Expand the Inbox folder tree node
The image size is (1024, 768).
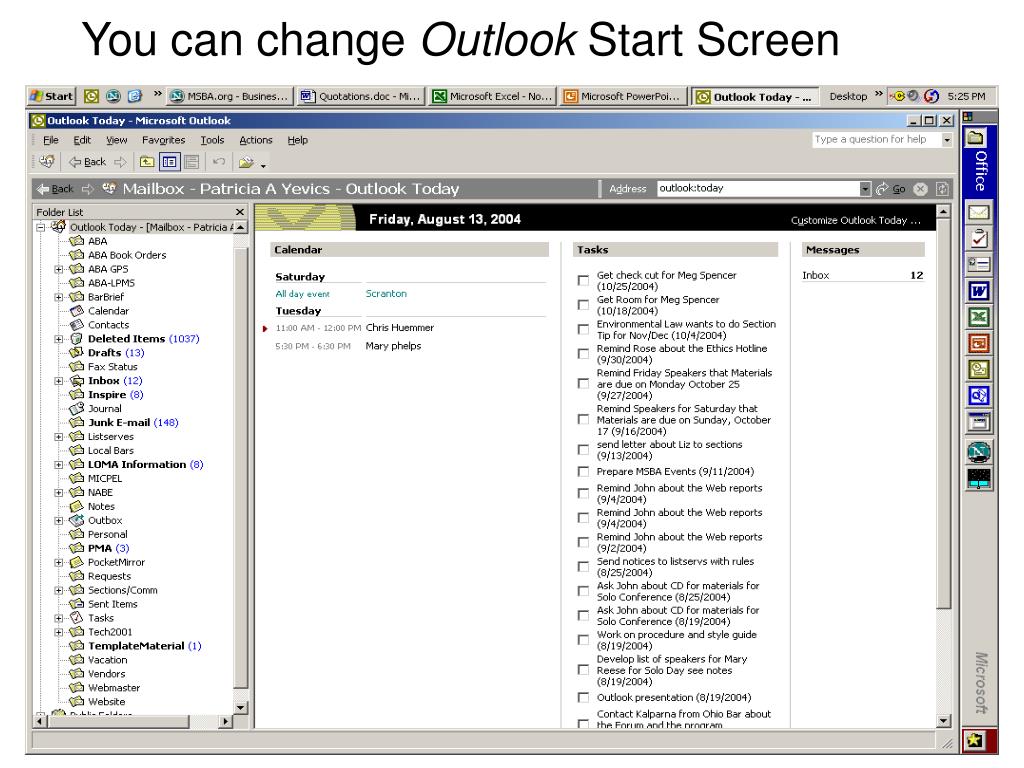click(59, 381)
